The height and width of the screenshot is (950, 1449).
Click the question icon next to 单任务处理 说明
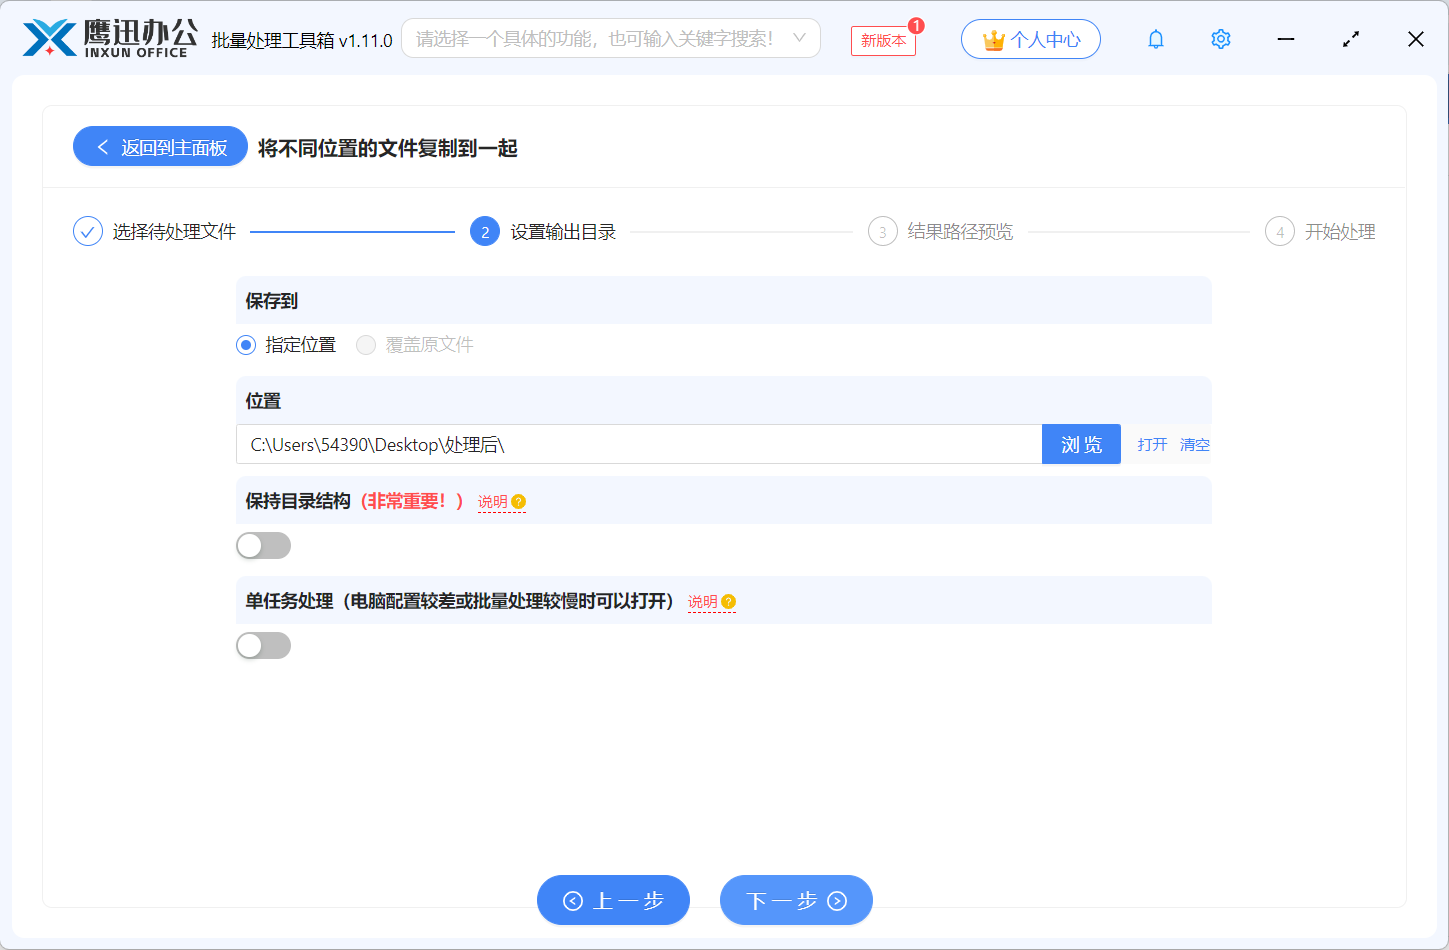click(x=728, y=602)
